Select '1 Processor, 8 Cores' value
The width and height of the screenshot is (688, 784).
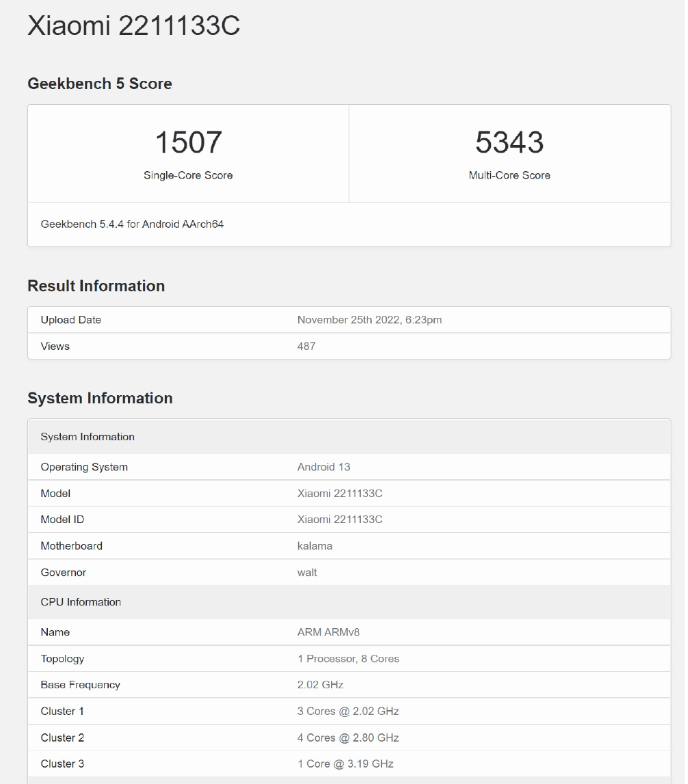348,659
